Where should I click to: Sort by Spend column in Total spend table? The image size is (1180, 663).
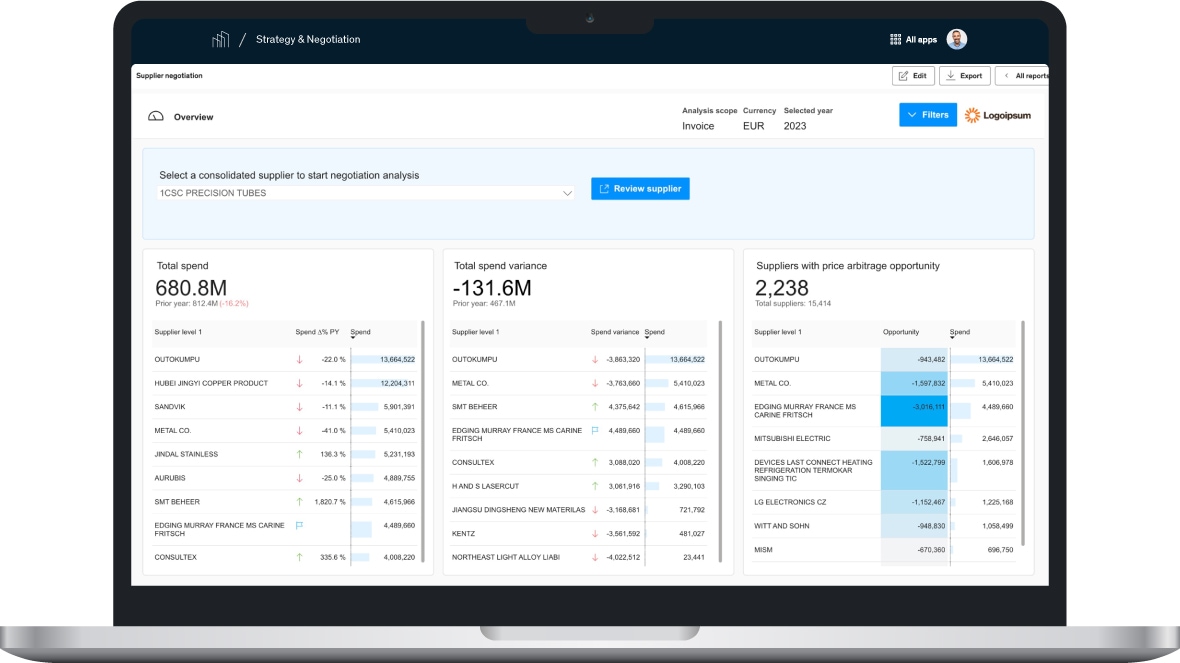(360, 332)
